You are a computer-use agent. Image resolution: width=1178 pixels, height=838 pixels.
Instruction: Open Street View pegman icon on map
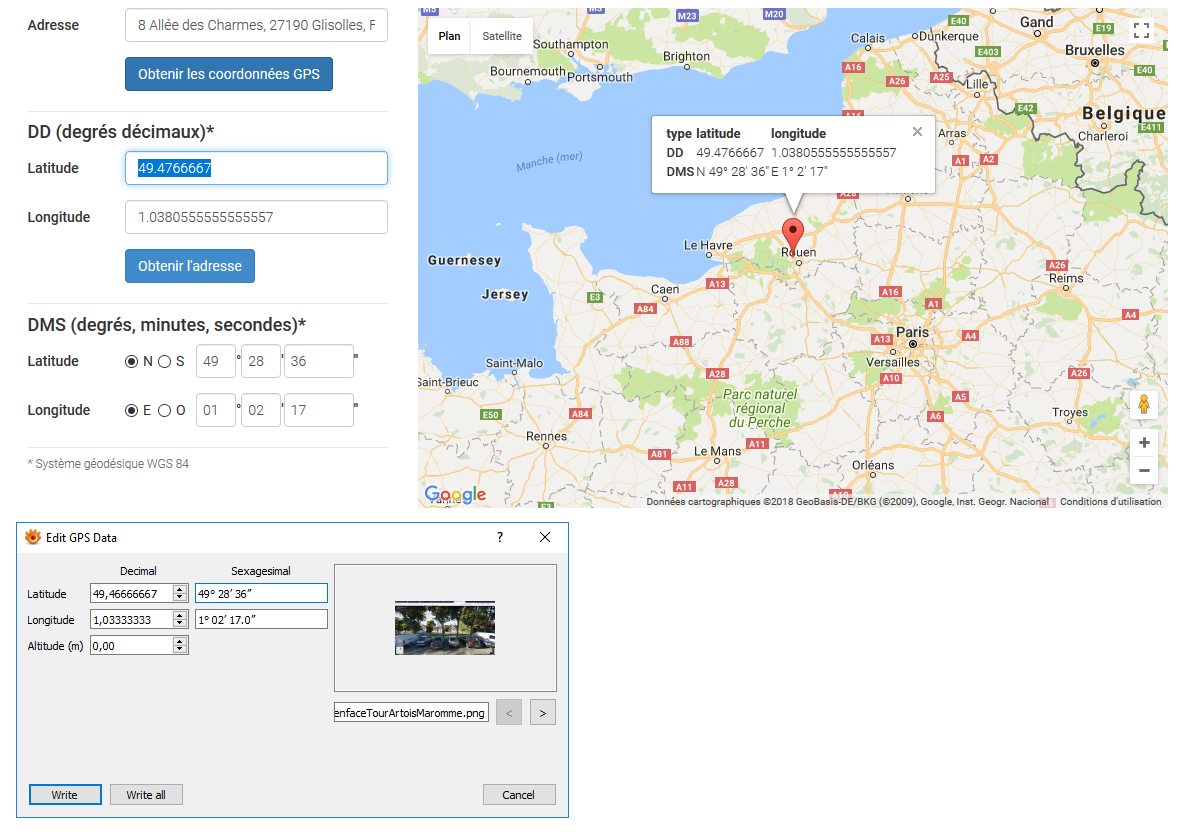point(1143,404)
